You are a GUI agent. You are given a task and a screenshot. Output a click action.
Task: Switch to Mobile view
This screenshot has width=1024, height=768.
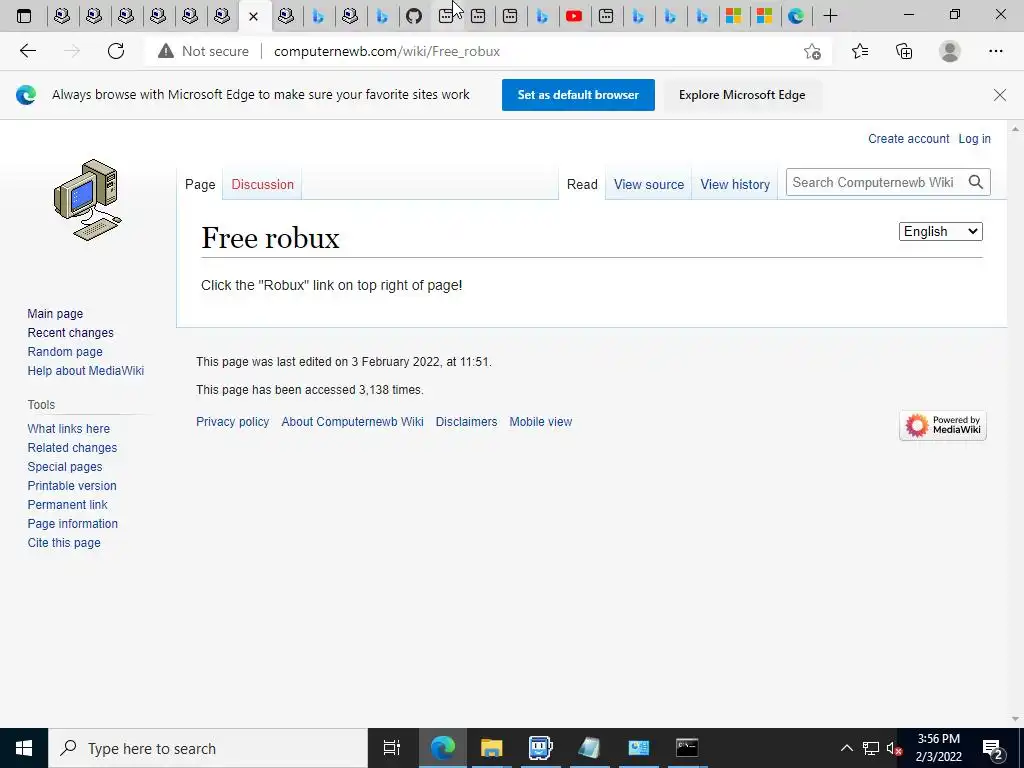(541, 422)
